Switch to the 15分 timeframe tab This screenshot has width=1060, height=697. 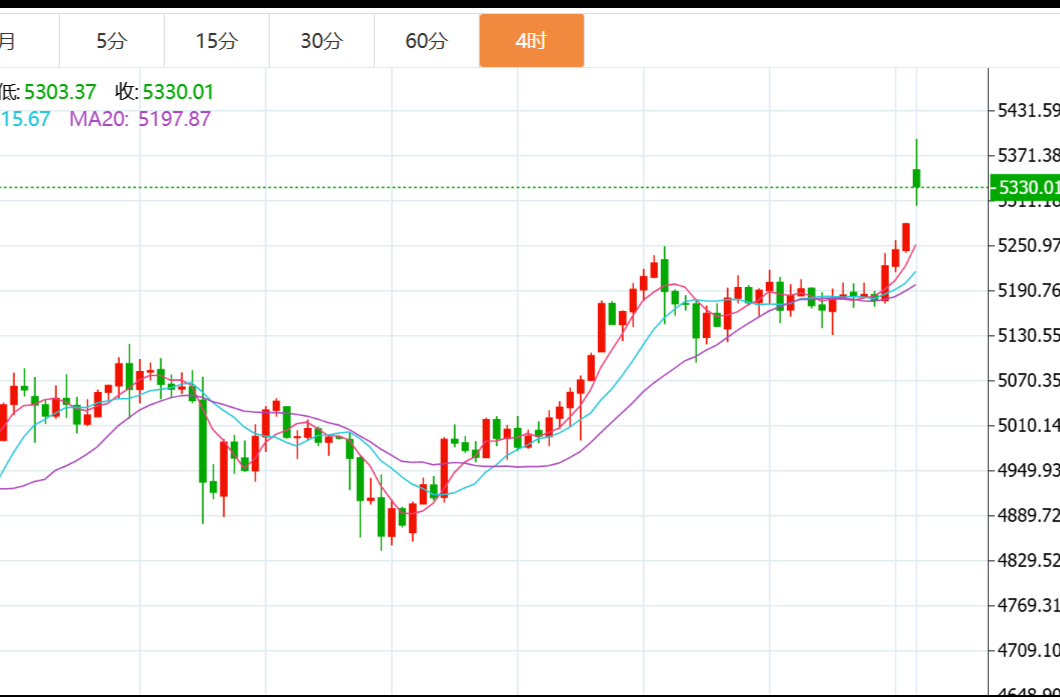tap(217, 41)
